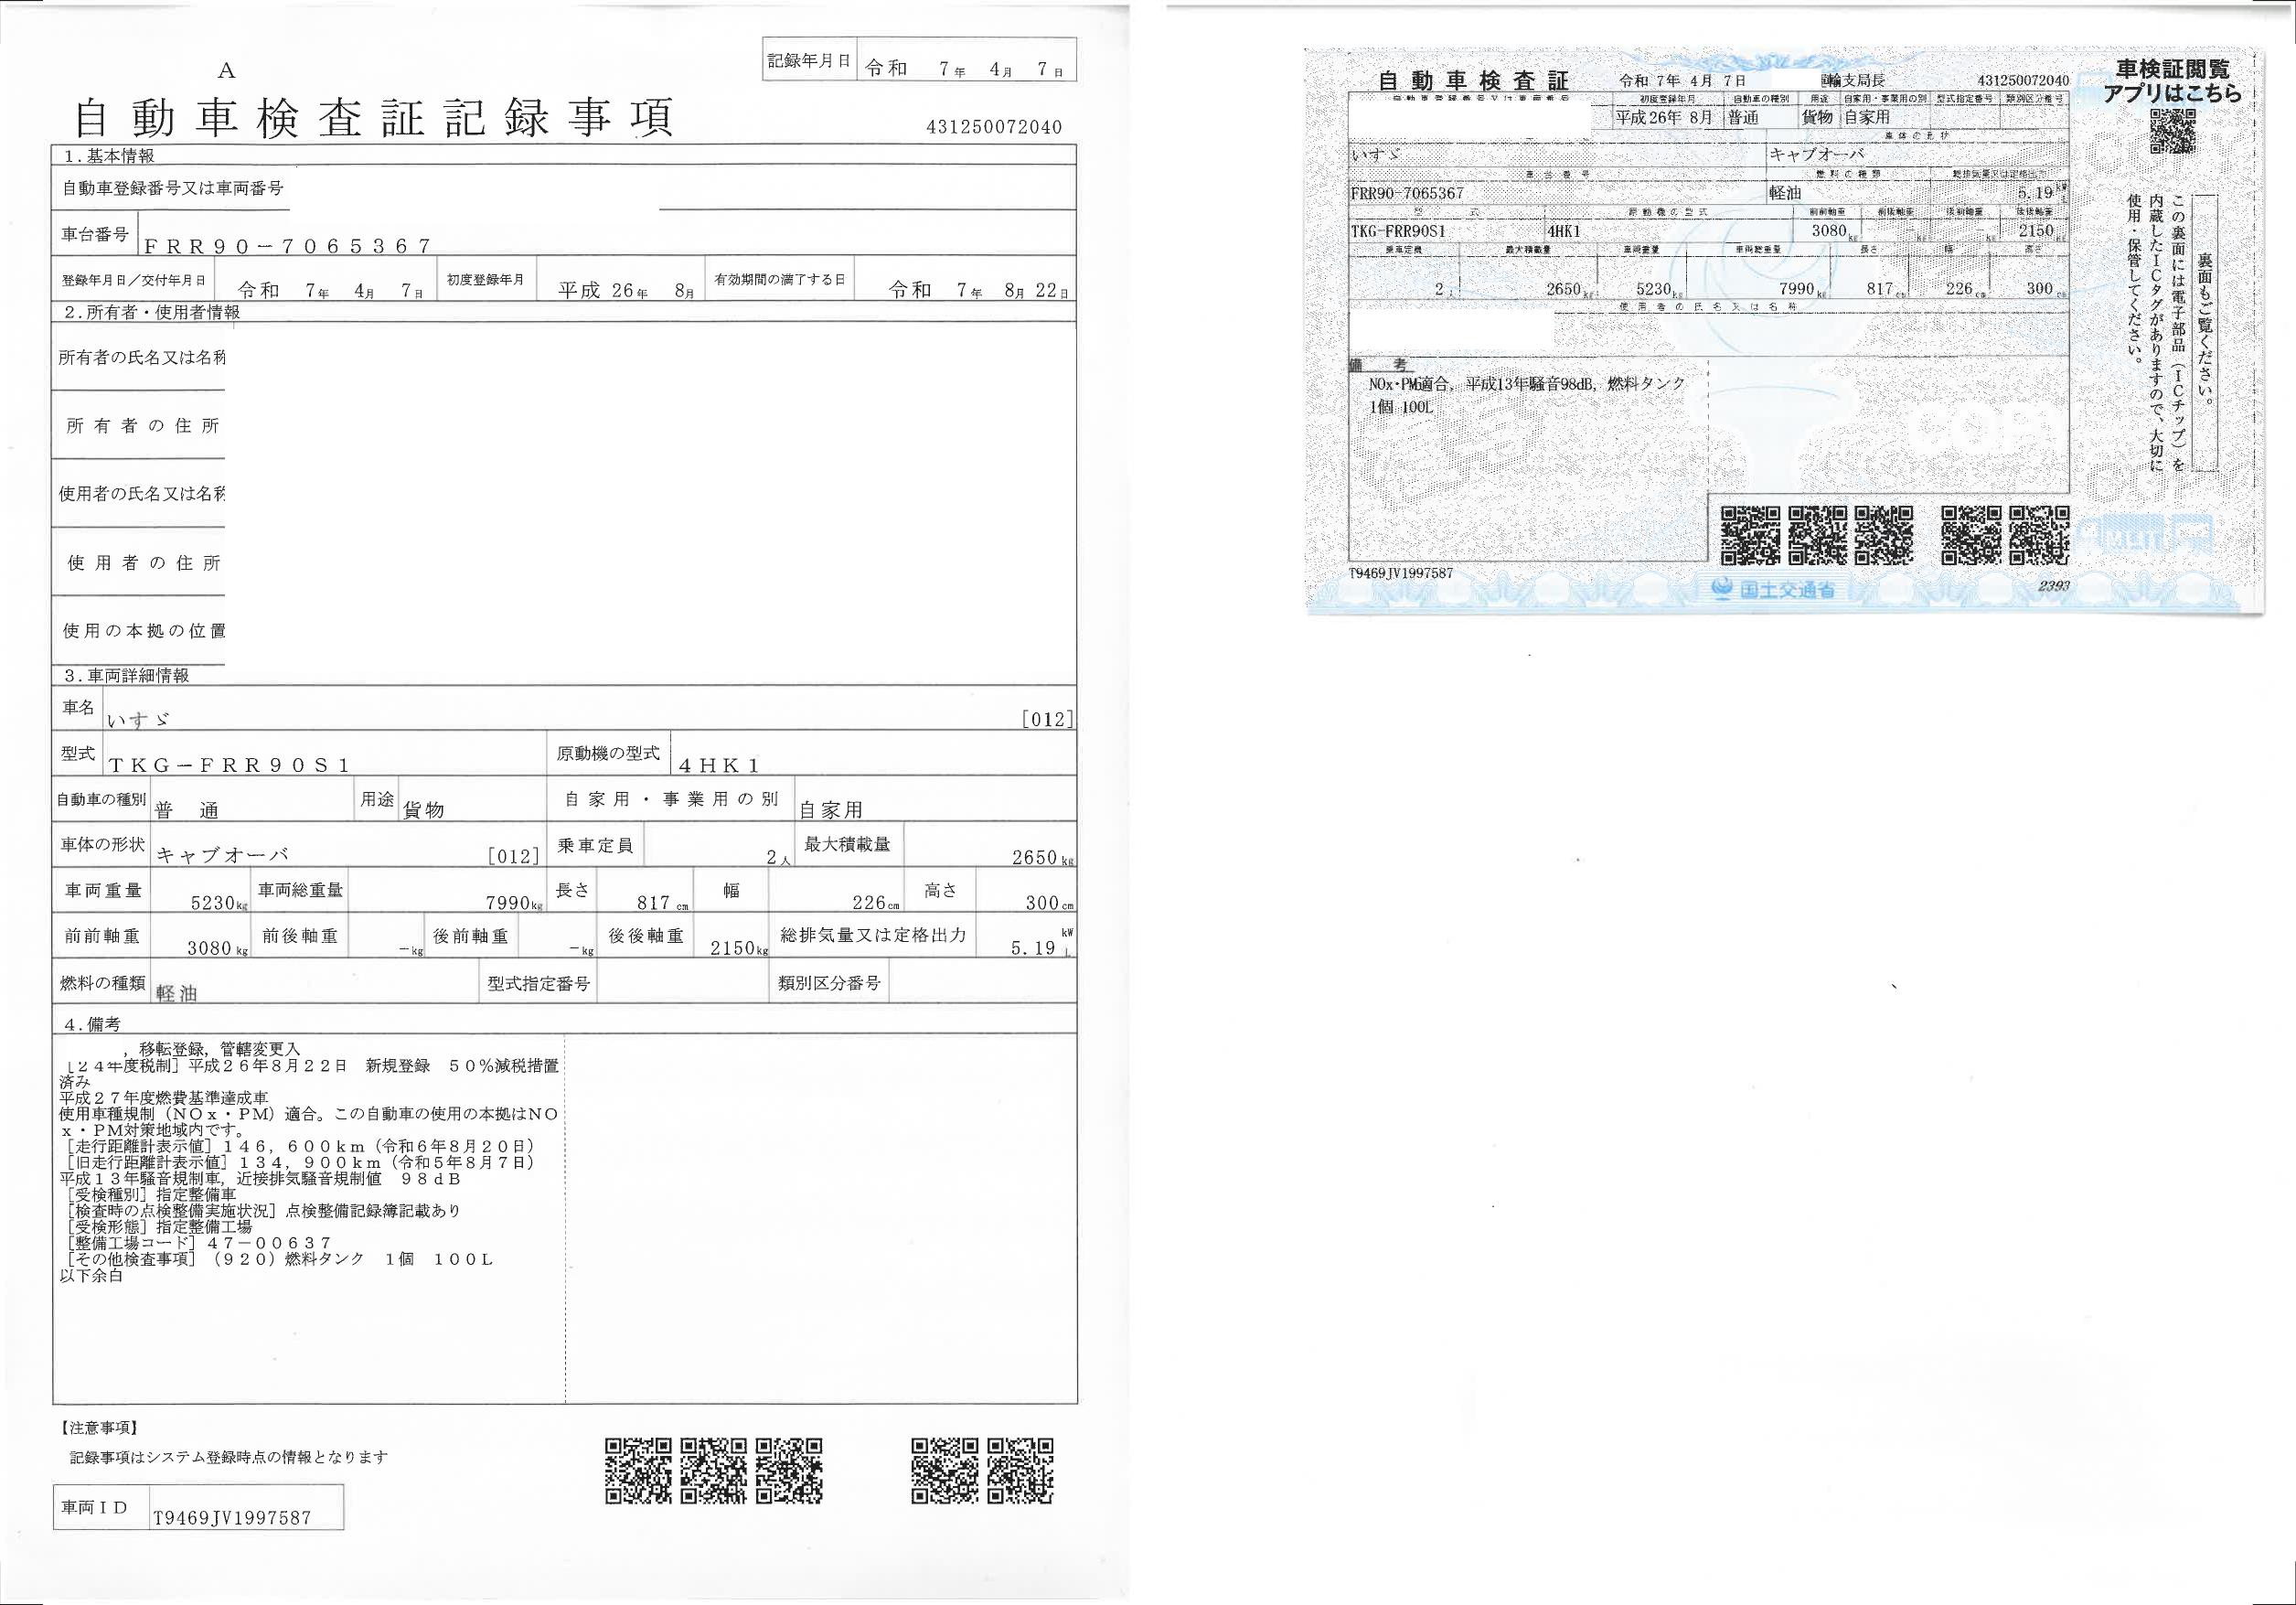Click 普通 beside 自動車の種別 on the record sheet
This screenshot has width=2296, height=1605.
click(x=187, y=810)
